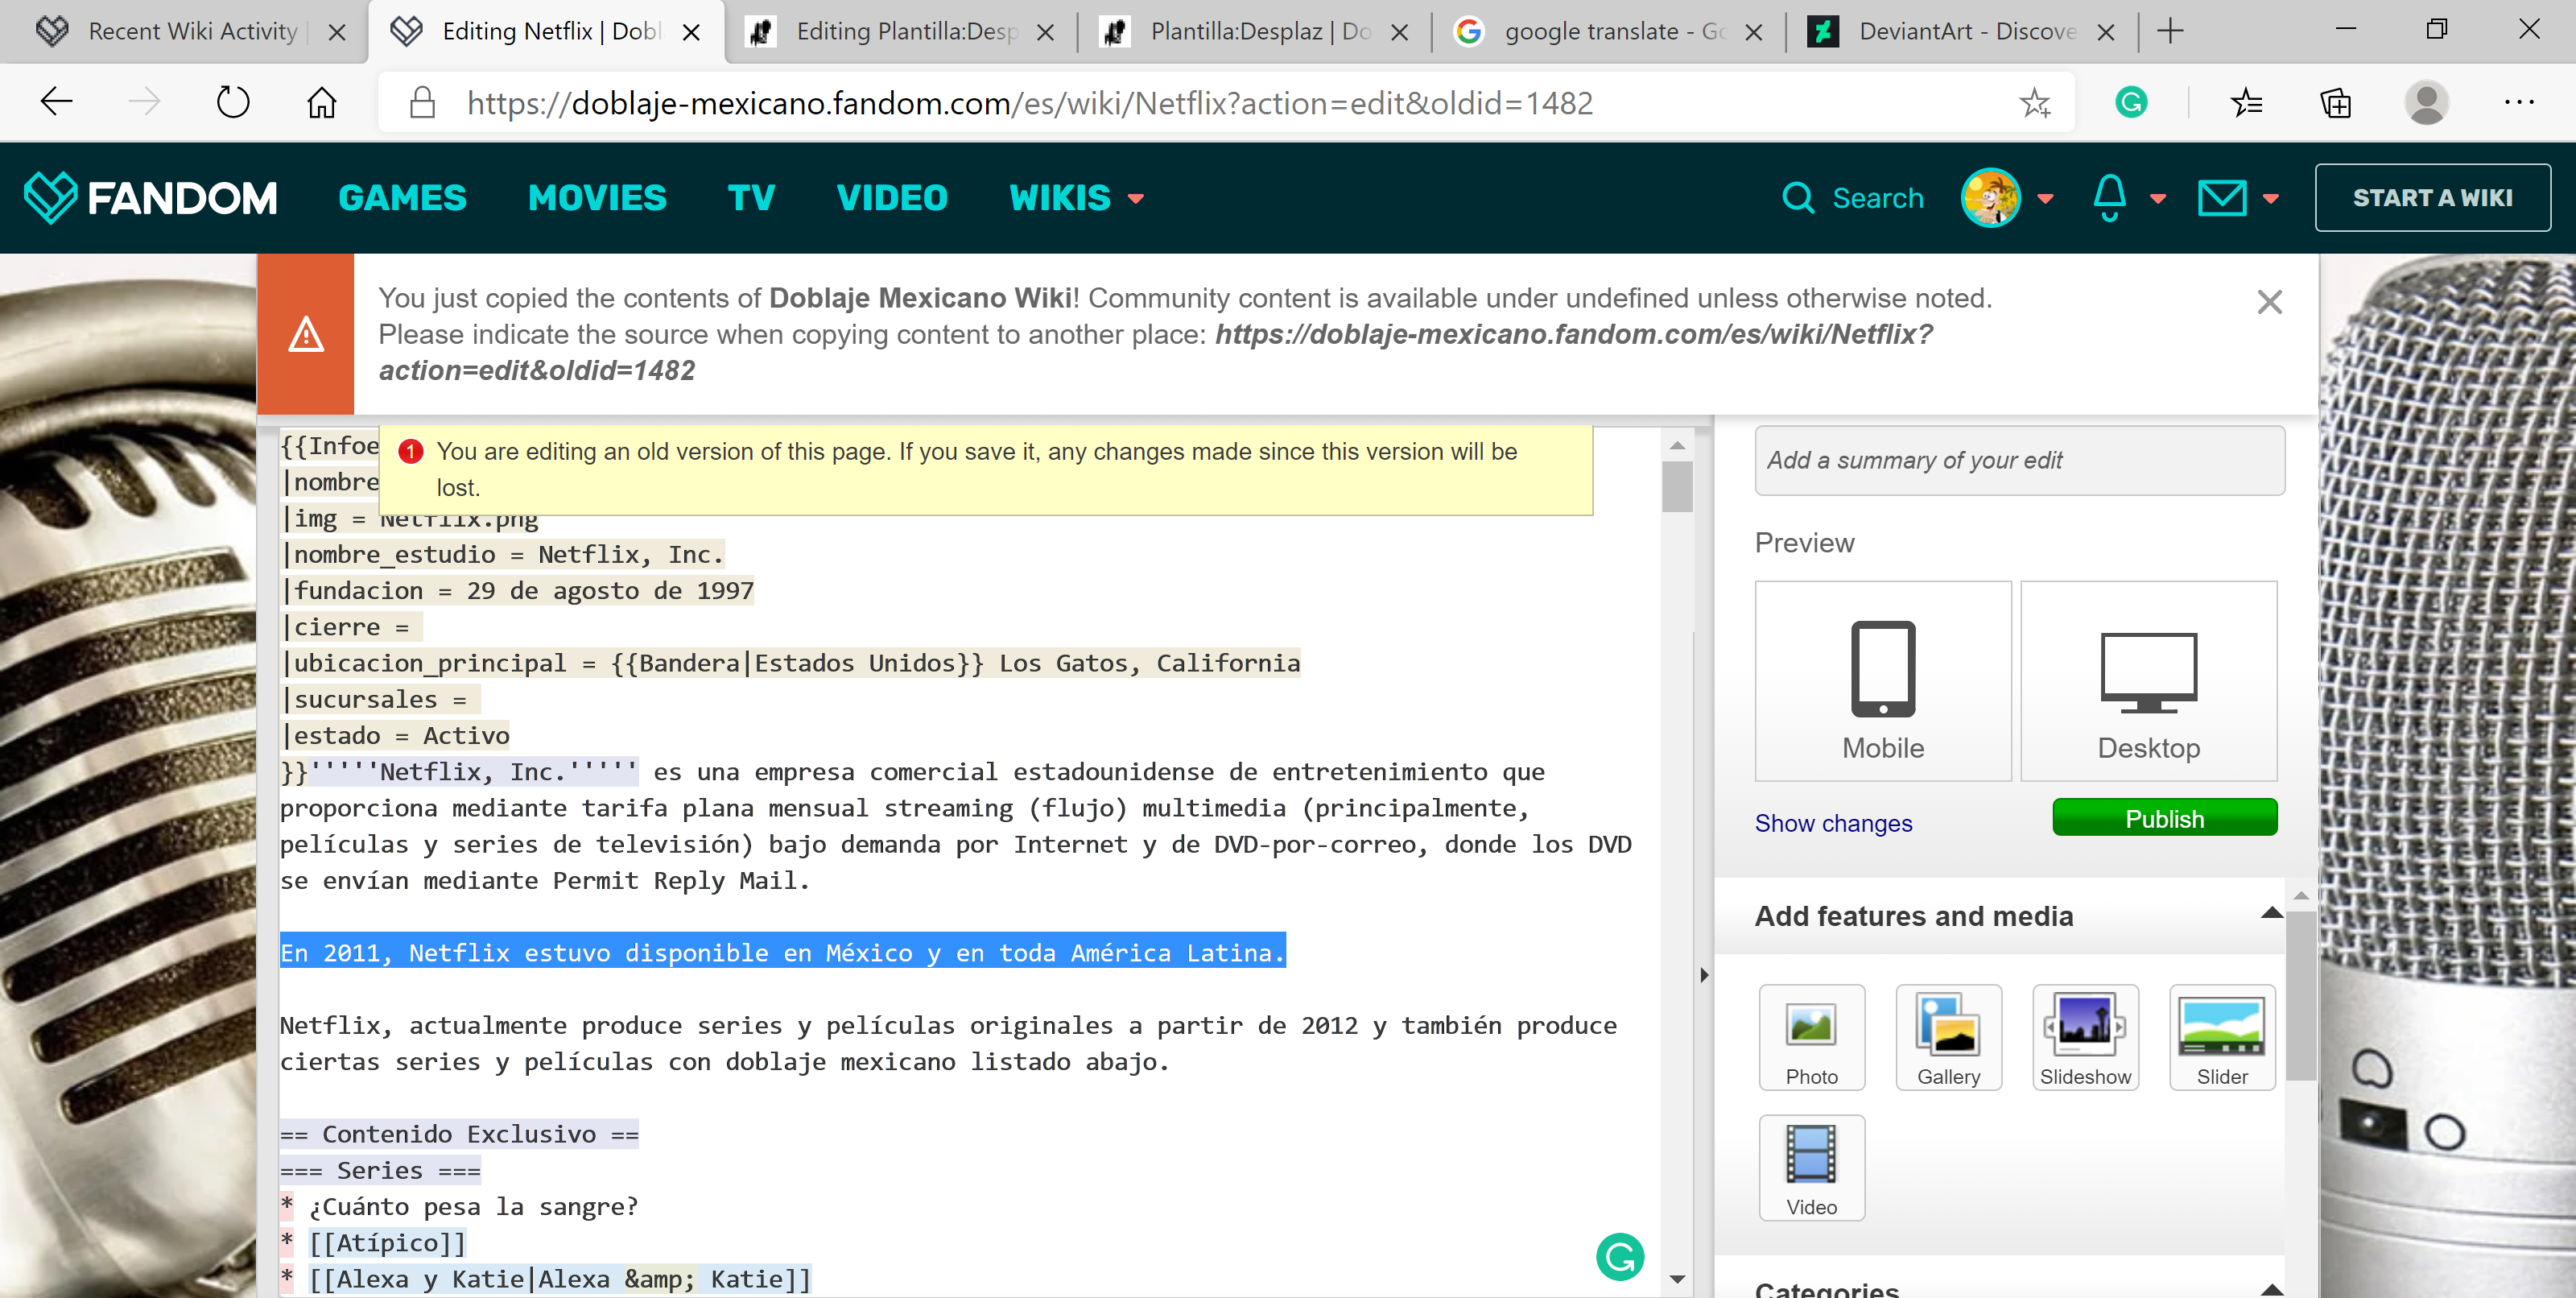Open browser settings and more menu
This screenshot has height=1298, width=2576.
pos(2518,102)
